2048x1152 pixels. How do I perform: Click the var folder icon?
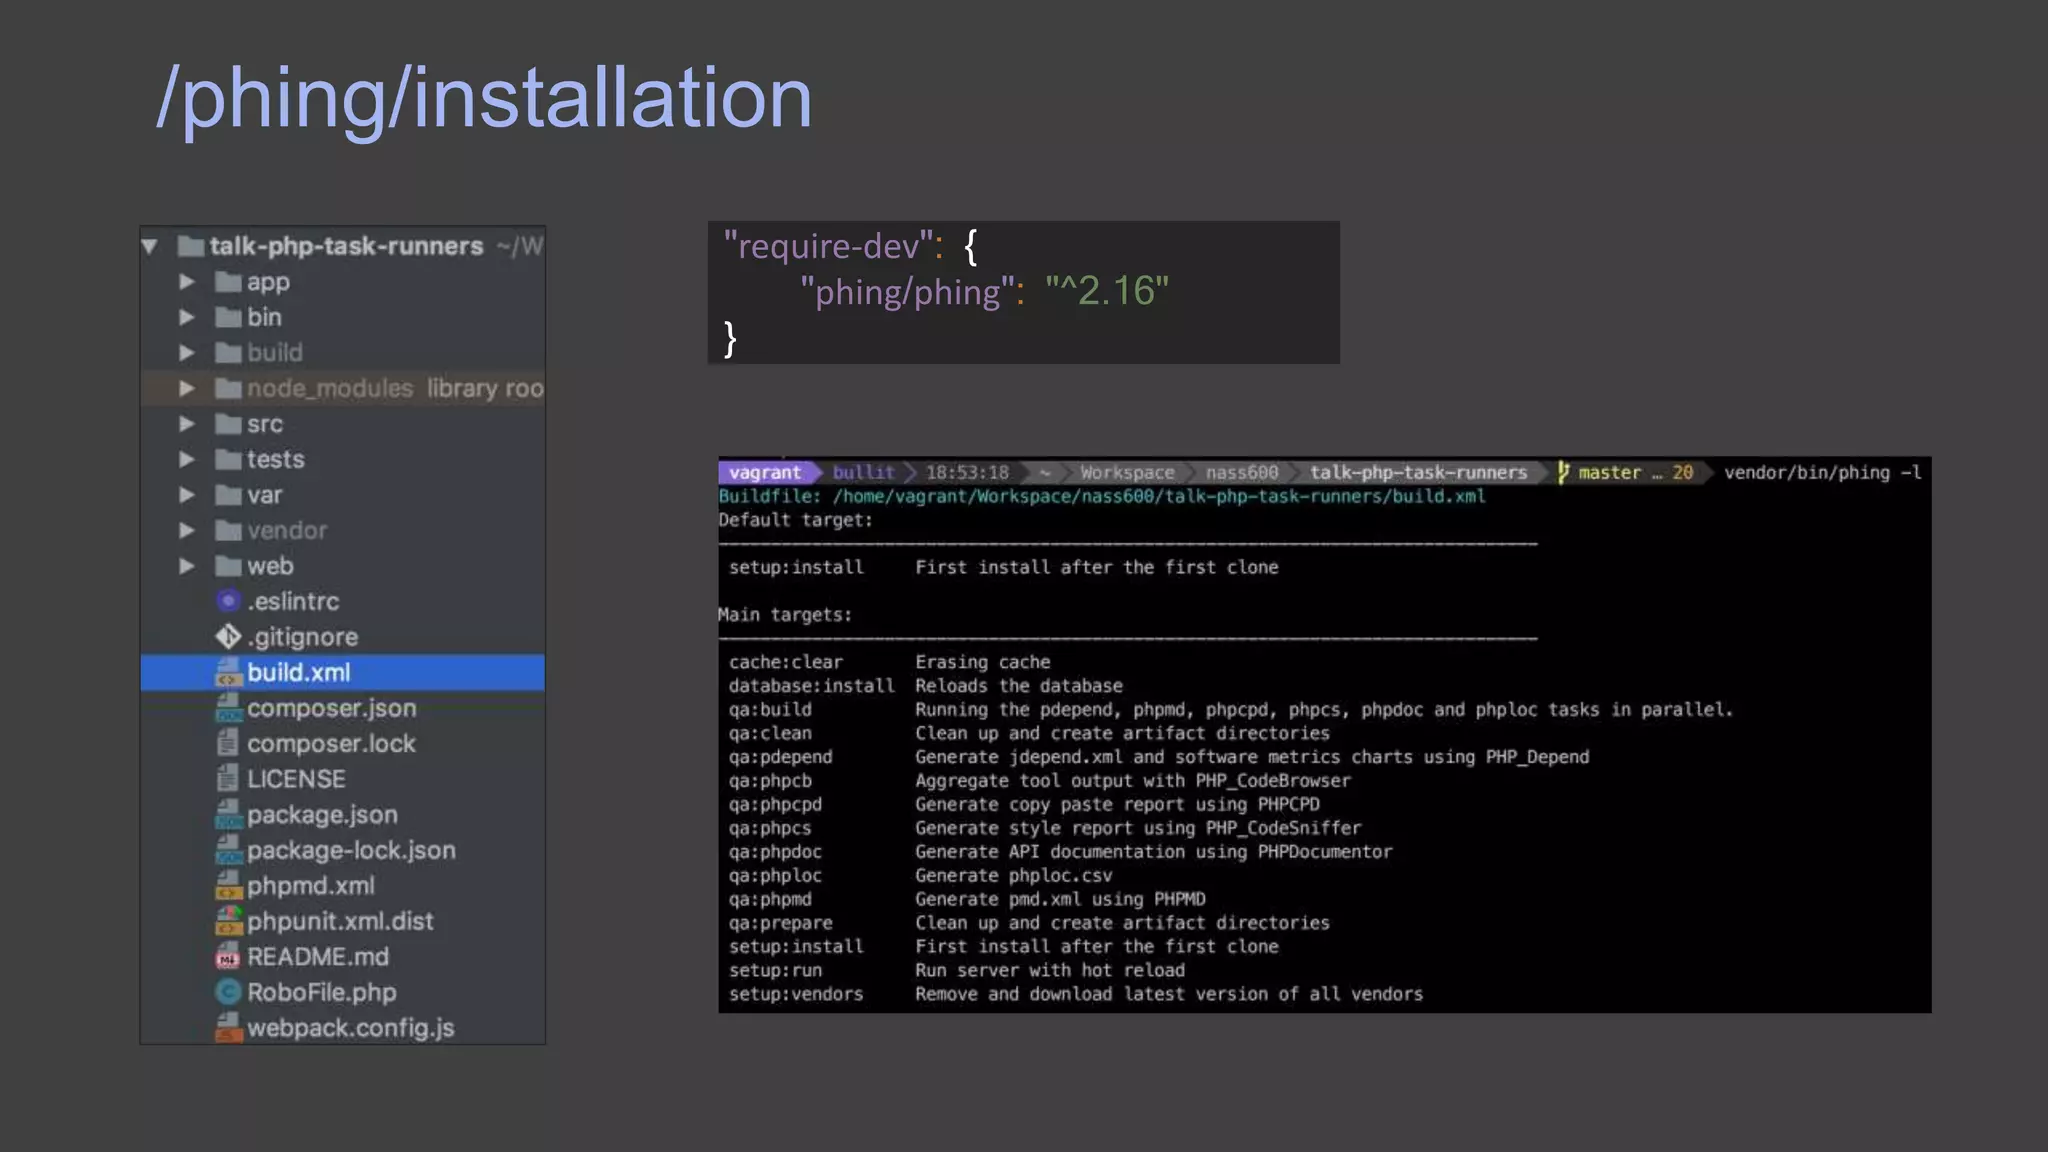click(x=228, y=495)
